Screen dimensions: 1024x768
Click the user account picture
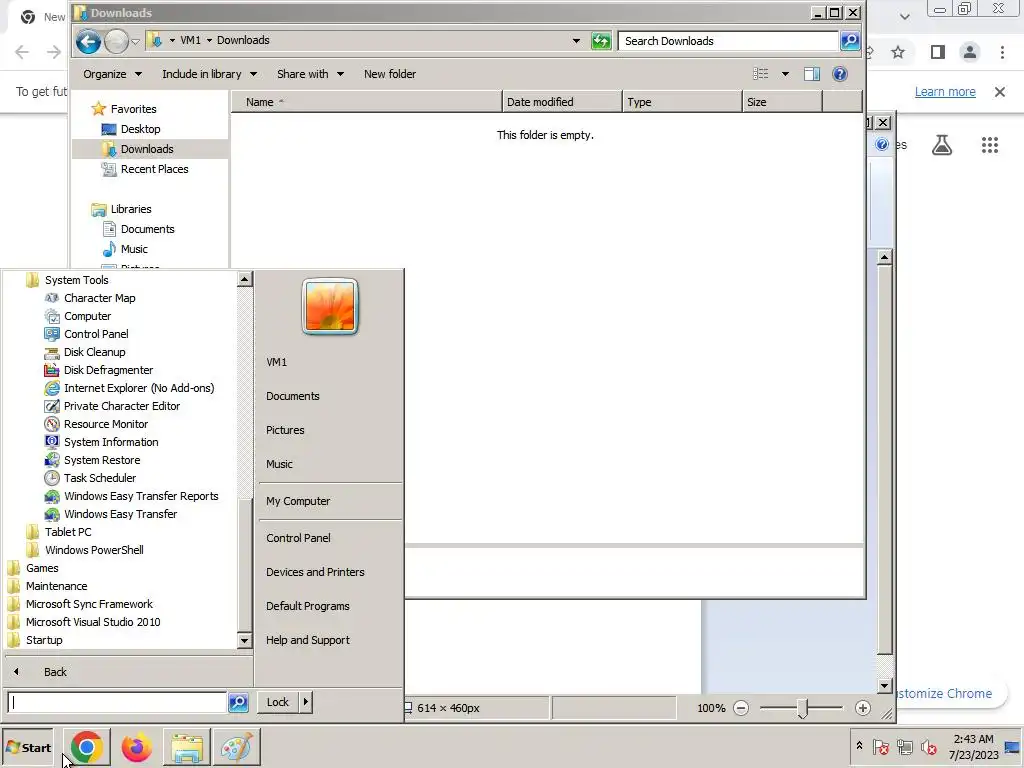(x=330, y=306)
